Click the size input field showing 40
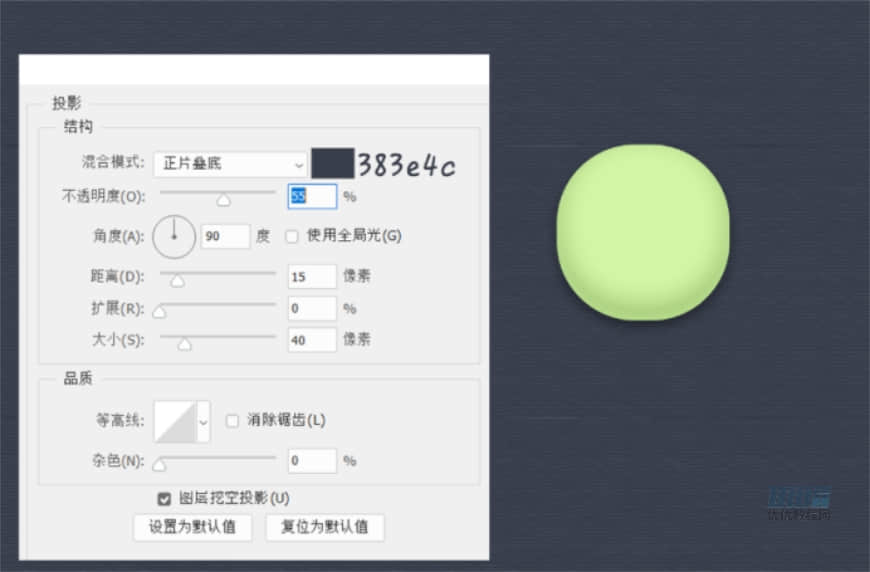This screenshot has height=572, width=870. (312, 340)
